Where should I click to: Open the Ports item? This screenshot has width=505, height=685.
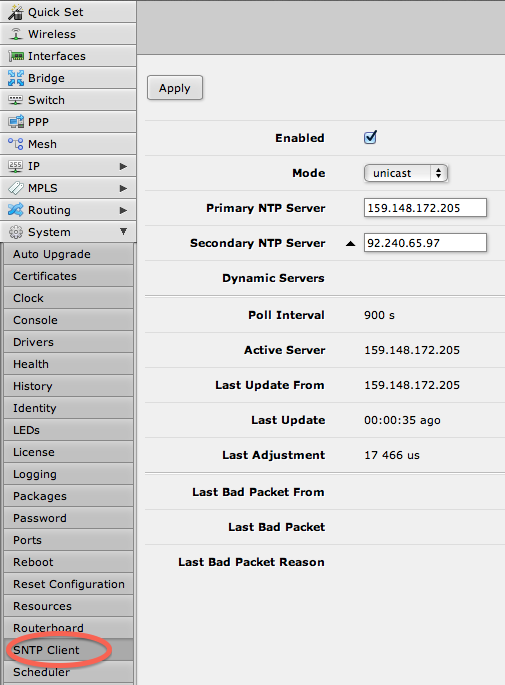[x=68, y=540]
